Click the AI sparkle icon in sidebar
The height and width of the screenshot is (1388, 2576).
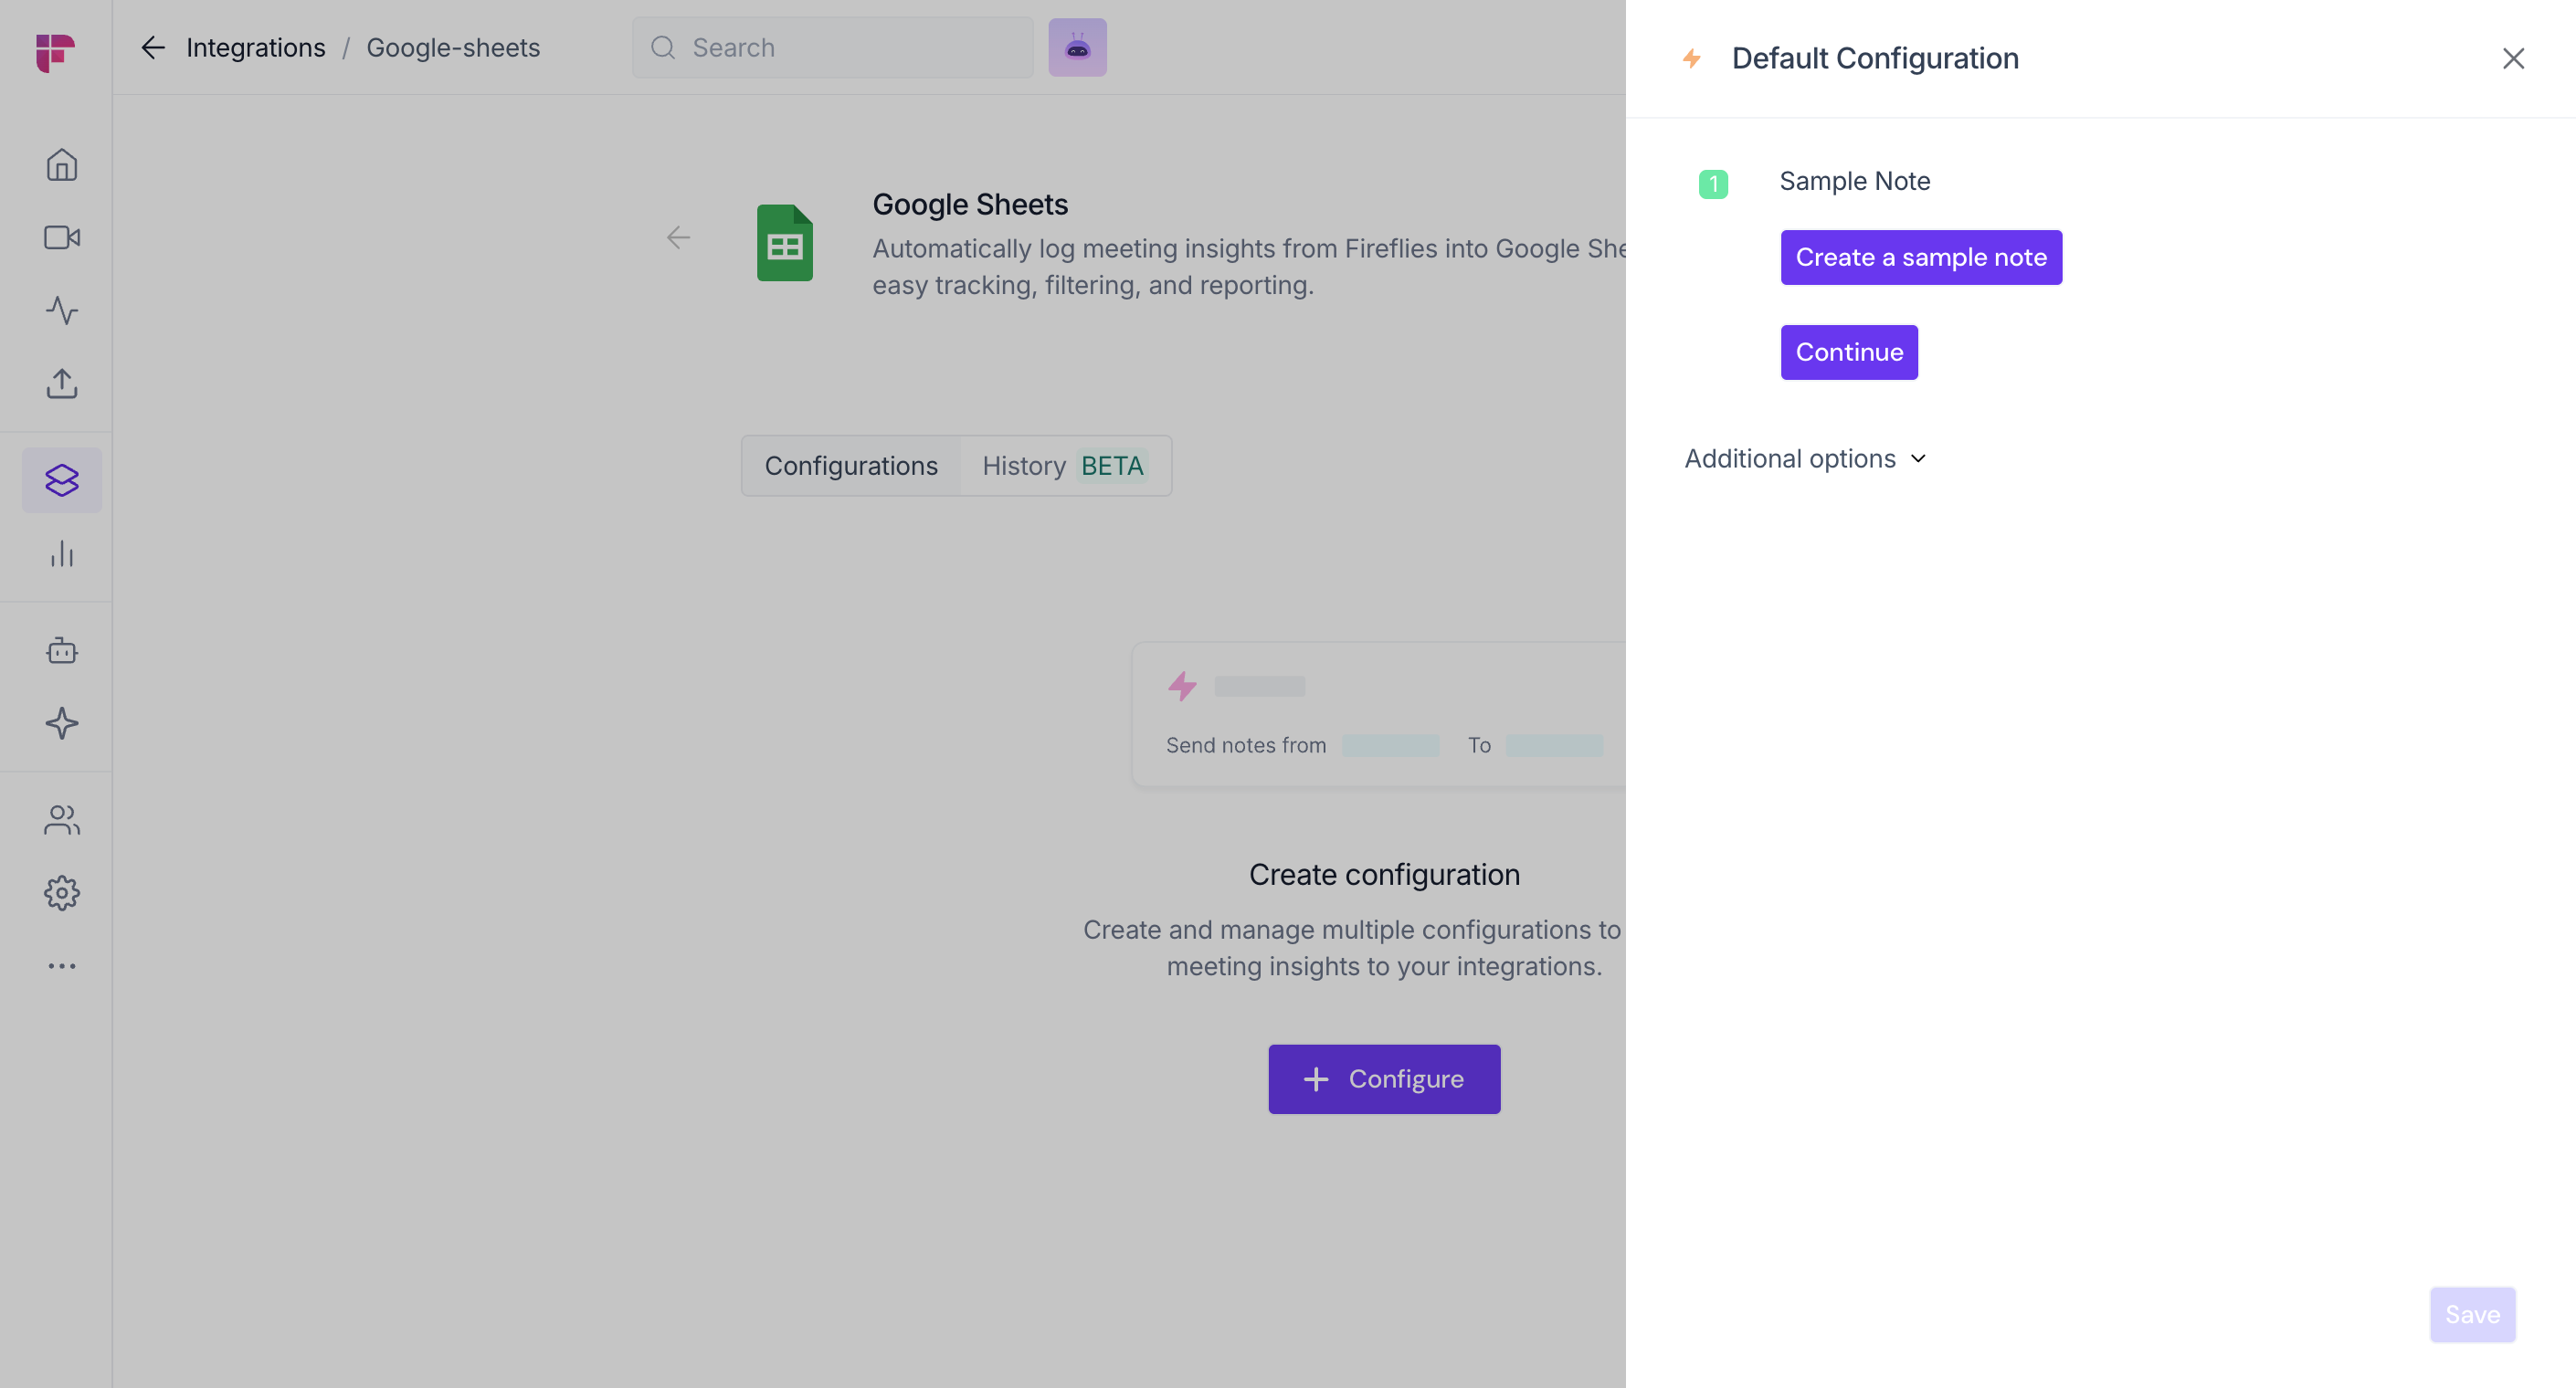click(62, 723)
